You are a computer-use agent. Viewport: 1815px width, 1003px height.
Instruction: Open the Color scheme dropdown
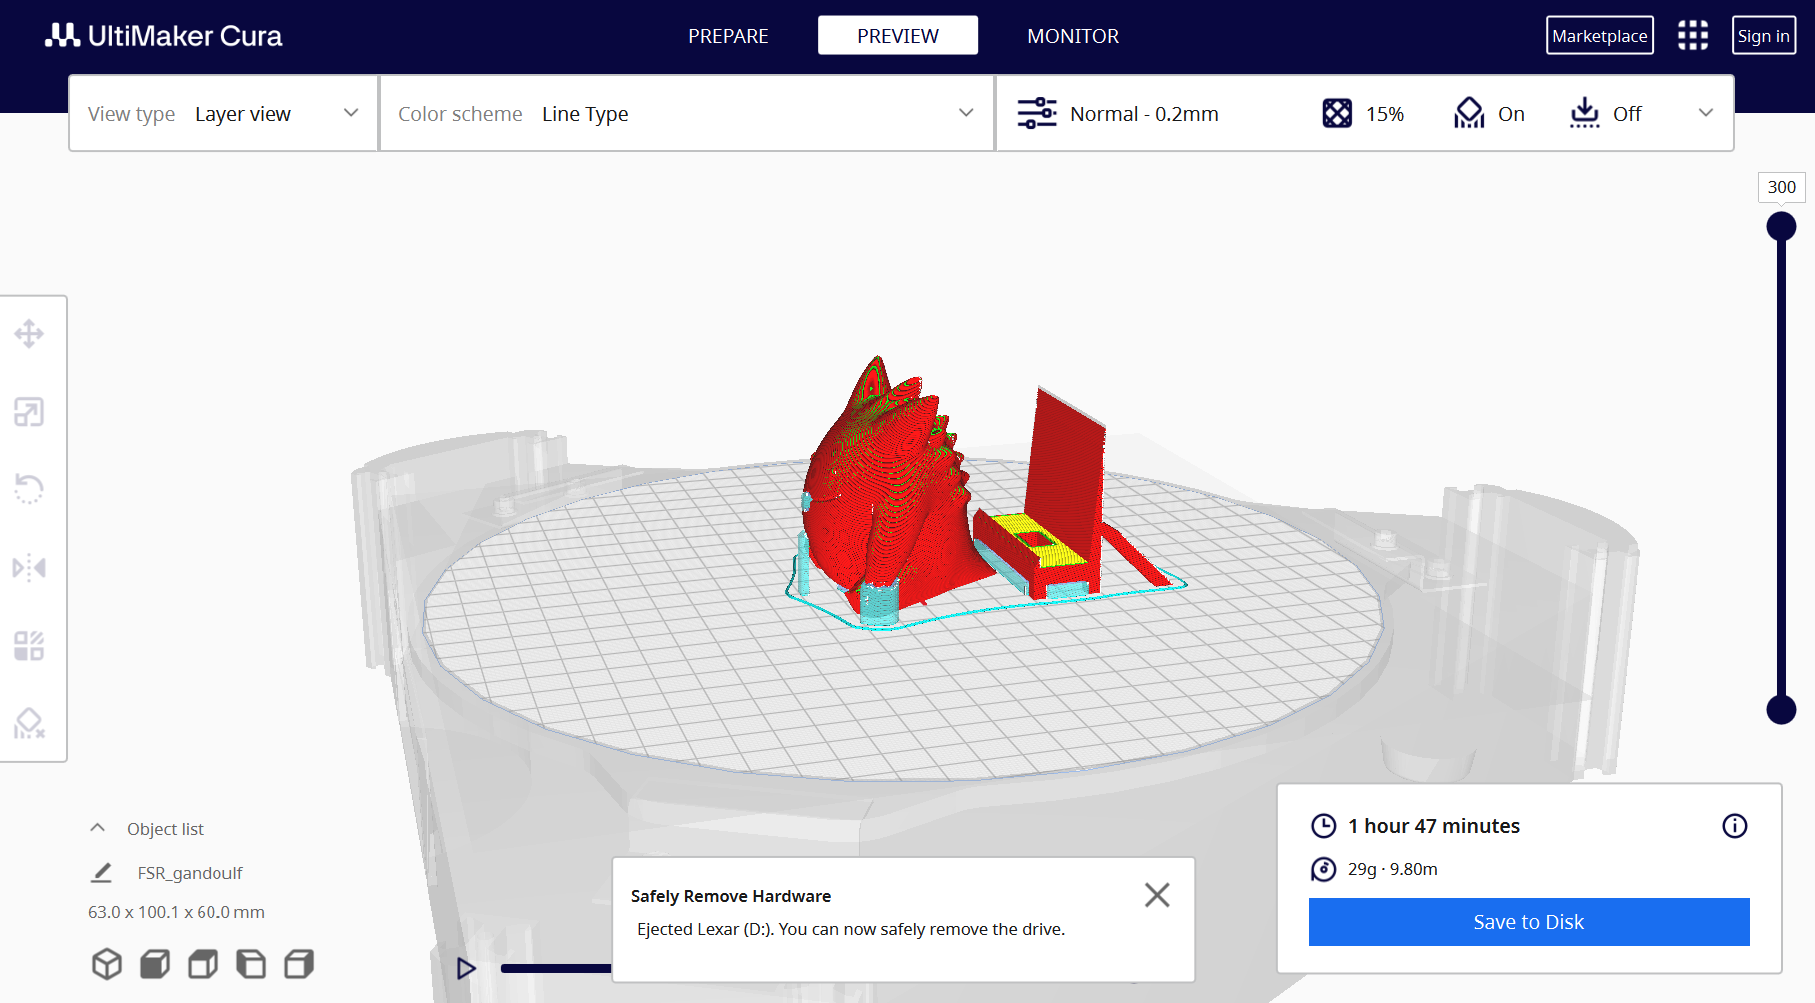[x=686, y=114]
